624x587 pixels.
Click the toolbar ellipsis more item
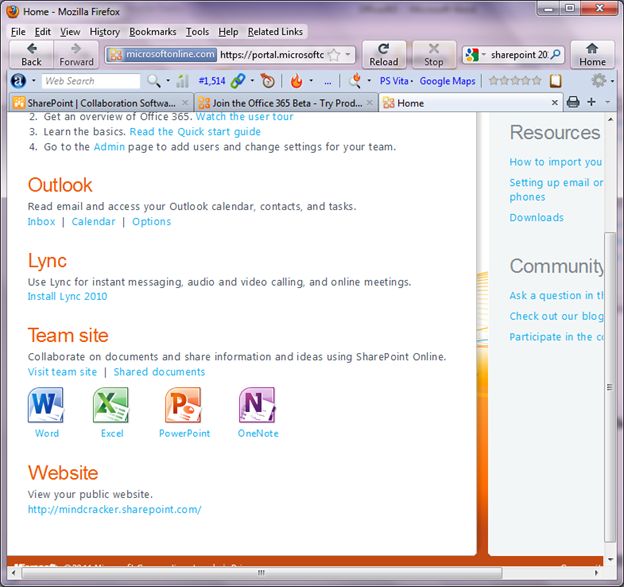(x=328, y=82)
